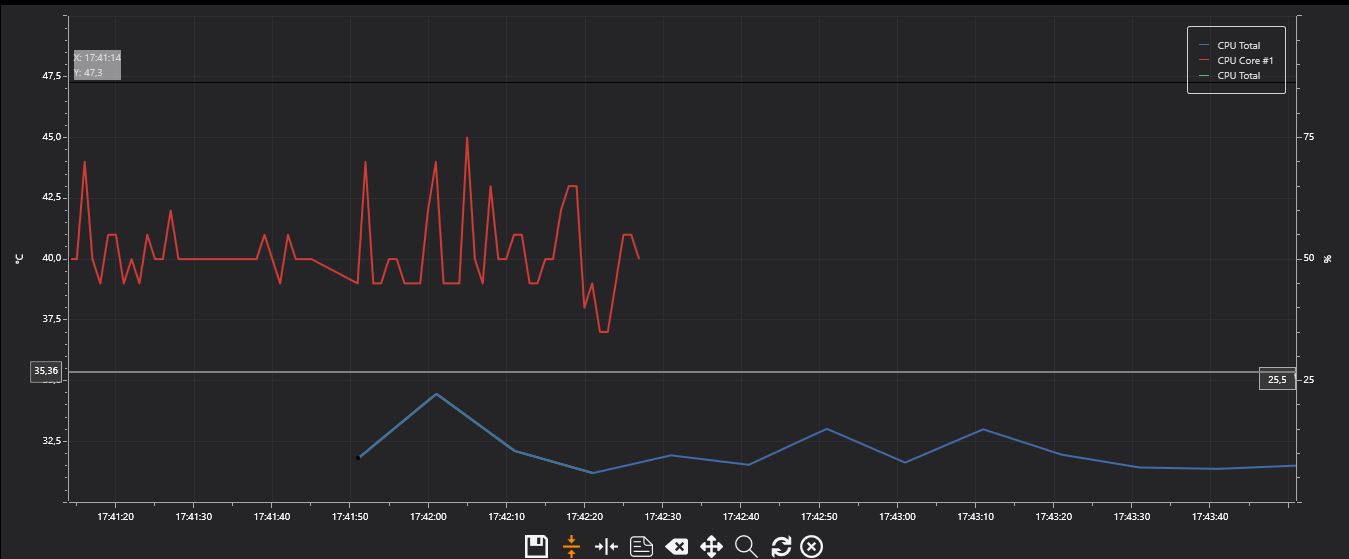Toggle the blue CPU Total legend entry
The width and height of the screenshot is (1349, 559).
[1237, 46]
